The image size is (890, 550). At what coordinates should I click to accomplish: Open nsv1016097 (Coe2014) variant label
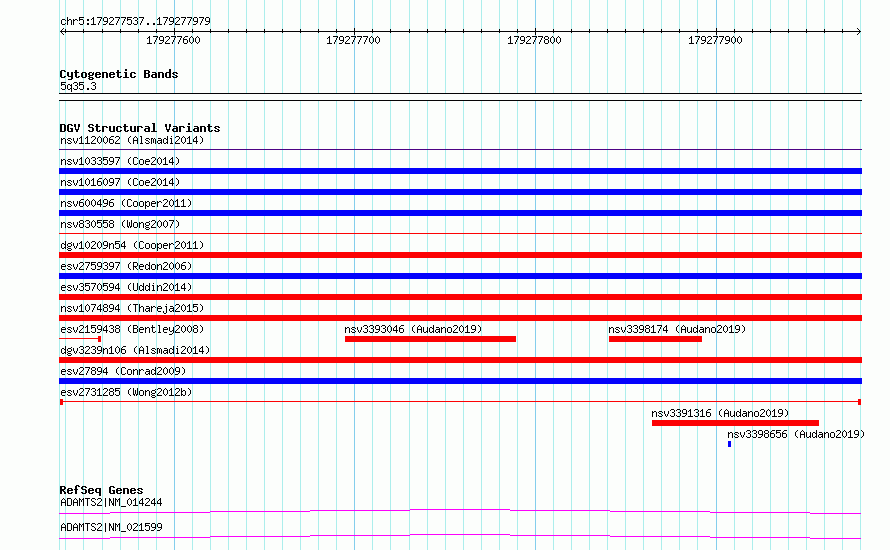[x=120, y=182]
